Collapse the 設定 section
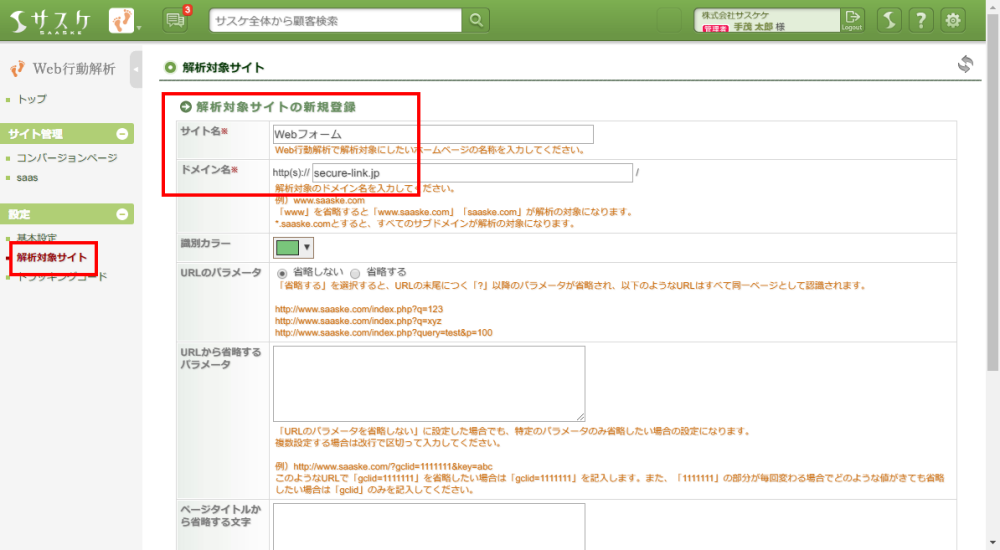Viewport: 1000px width, 550px height. pos(122,214)
